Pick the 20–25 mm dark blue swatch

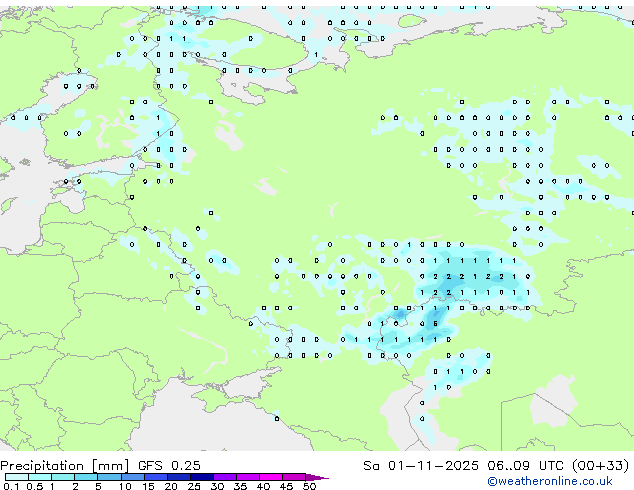pos(178,477)
